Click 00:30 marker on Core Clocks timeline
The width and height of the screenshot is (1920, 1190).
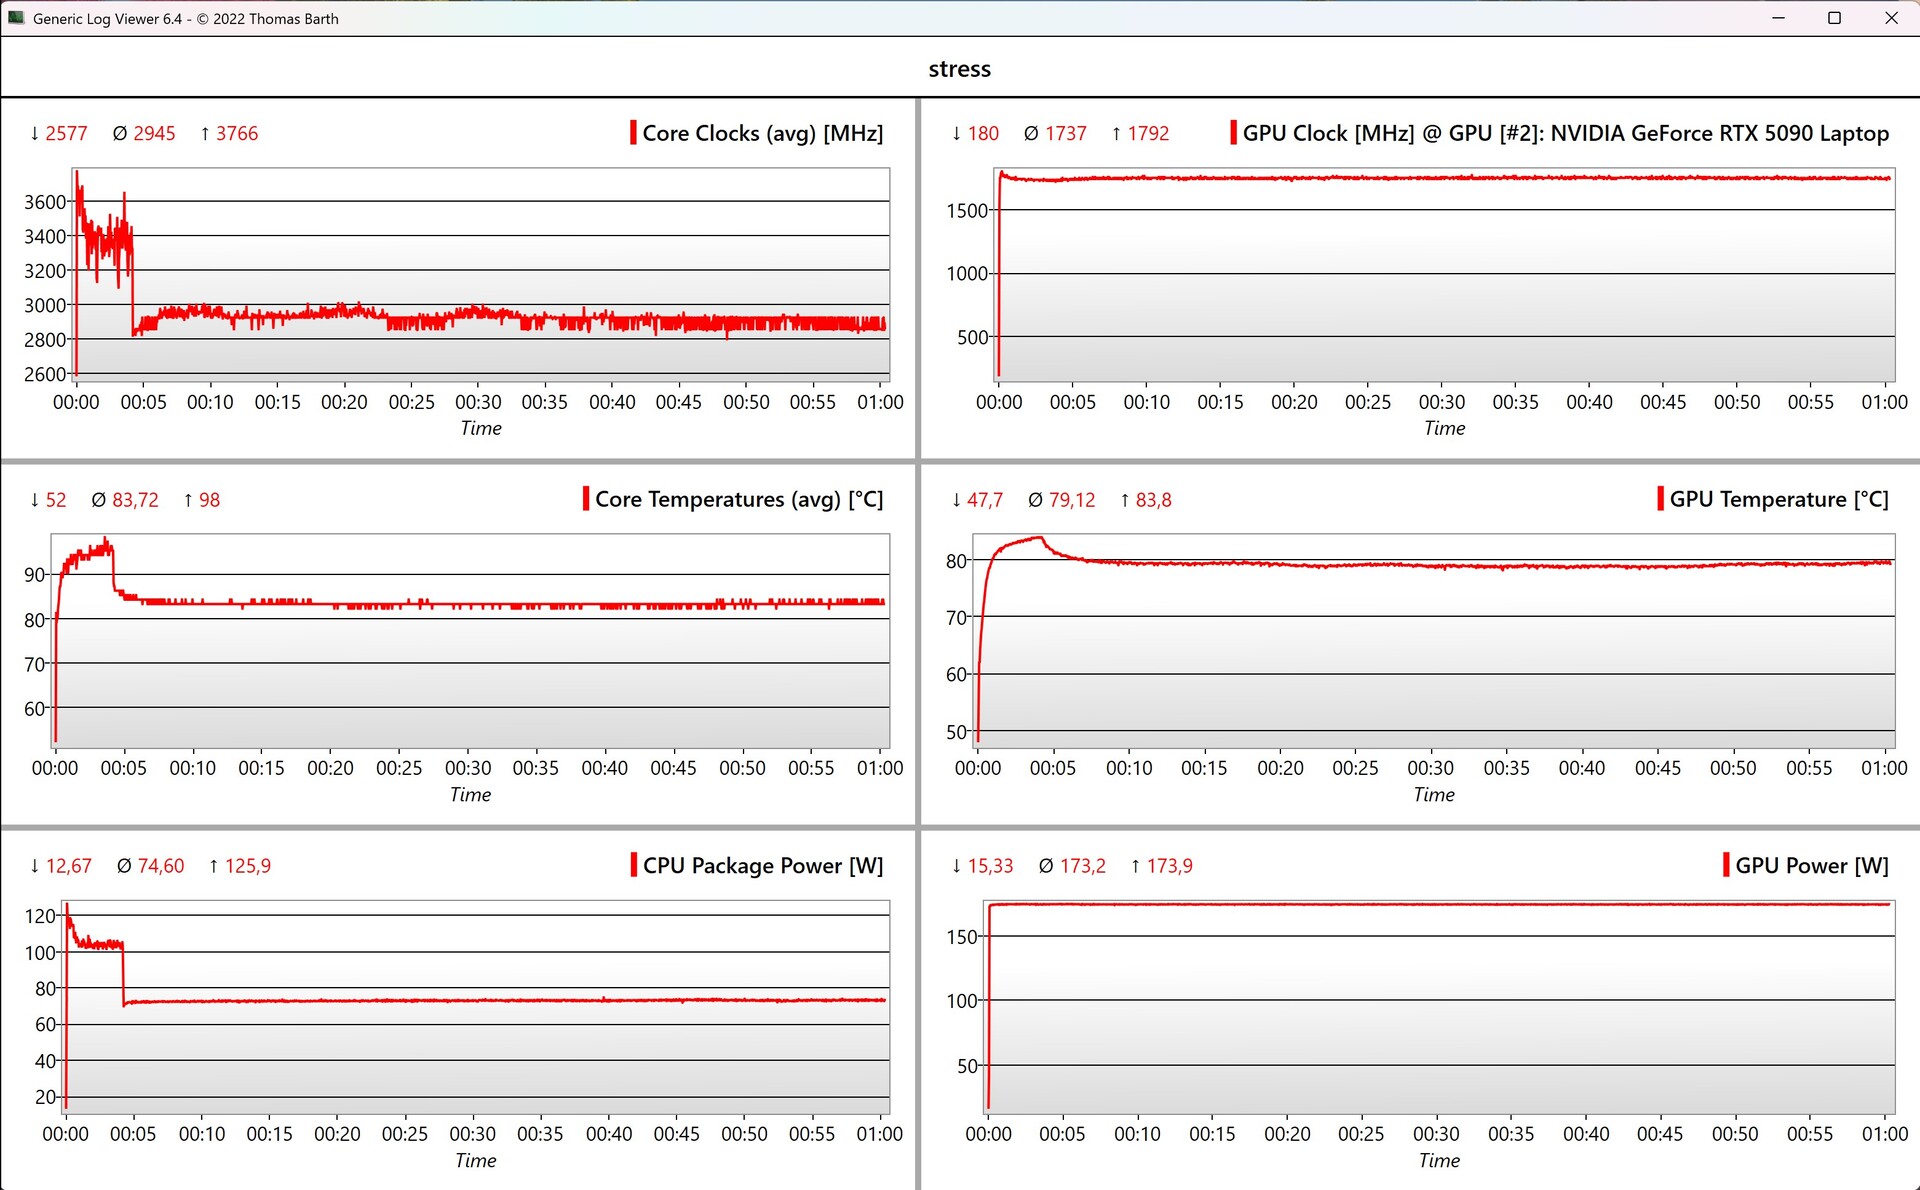pyautogui.click(x=478, y=402)
